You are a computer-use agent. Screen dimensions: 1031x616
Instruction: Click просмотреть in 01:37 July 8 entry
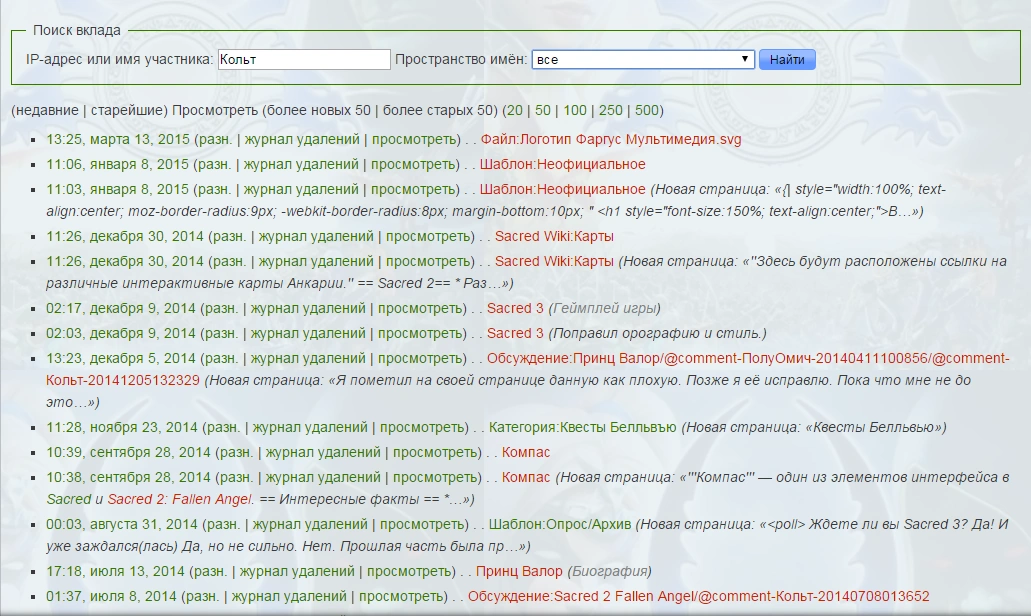tap(400, 596)
